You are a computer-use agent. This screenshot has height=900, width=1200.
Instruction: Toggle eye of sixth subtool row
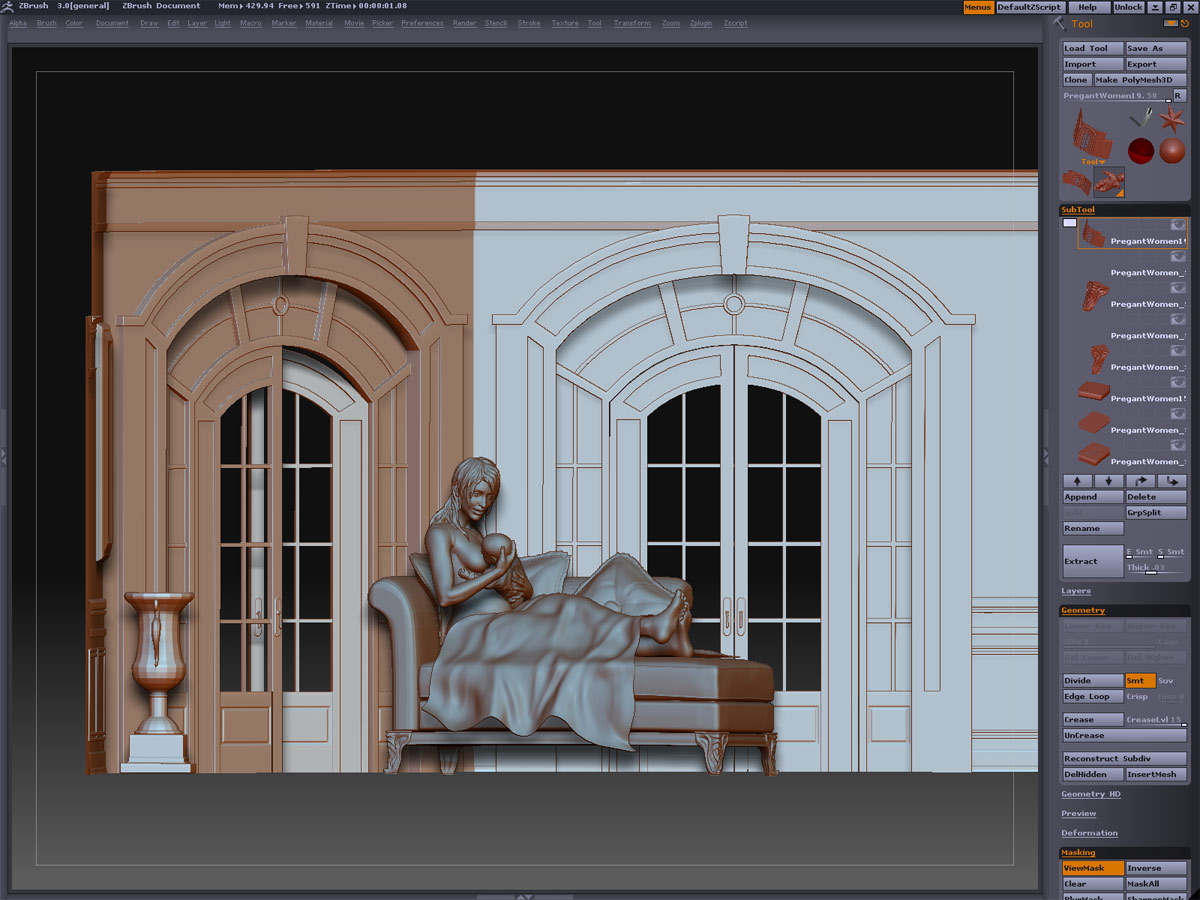[1178, 383]
